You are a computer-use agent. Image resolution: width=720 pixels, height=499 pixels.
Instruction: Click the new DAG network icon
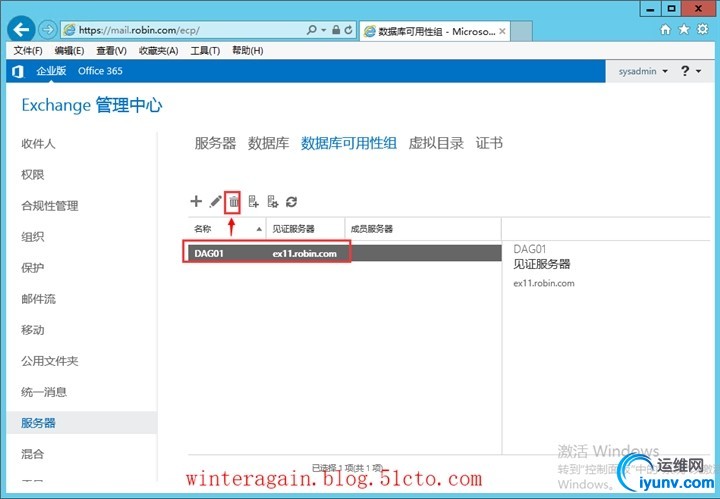(x=273, y=201)
